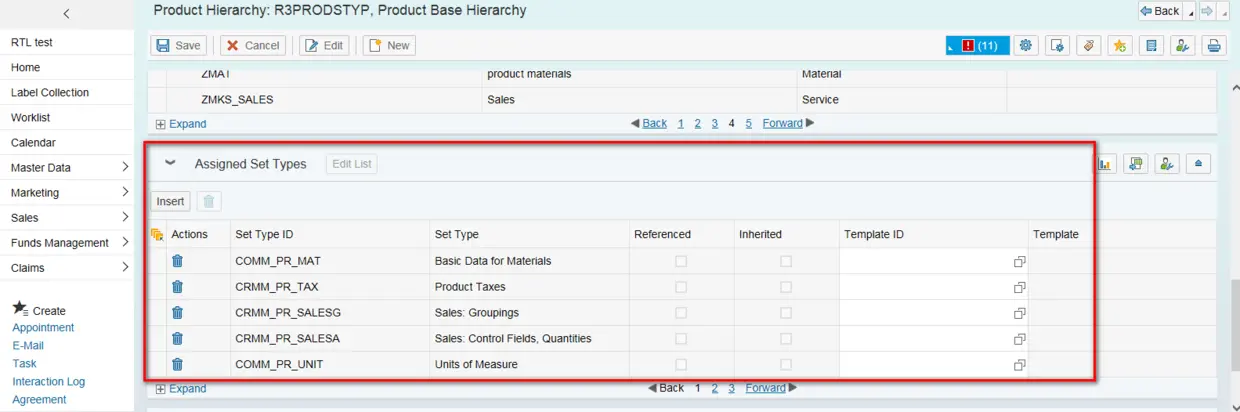Expand the Sales submenu arrow
Viewport: 1240px width, 412px height.
pyautogui.click(x=125, y=217)
